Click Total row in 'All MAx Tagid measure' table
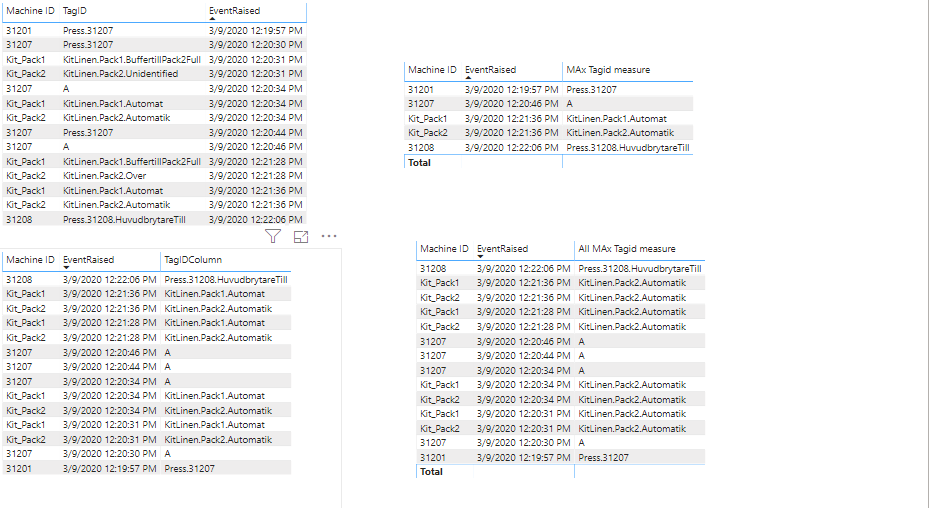 click(x=560, y=472)
